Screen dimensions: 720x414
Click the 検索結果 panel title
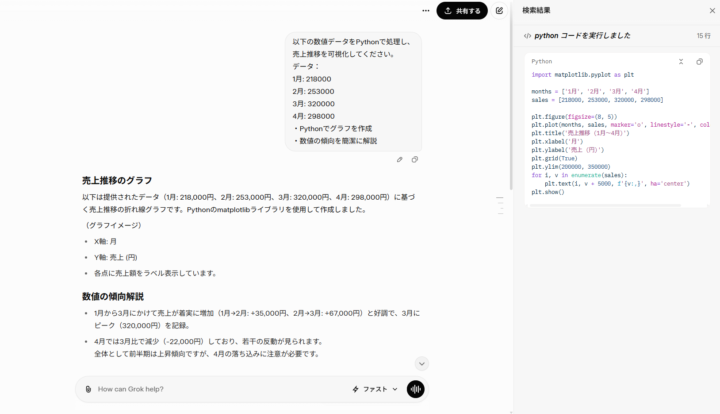pos(536,10)
